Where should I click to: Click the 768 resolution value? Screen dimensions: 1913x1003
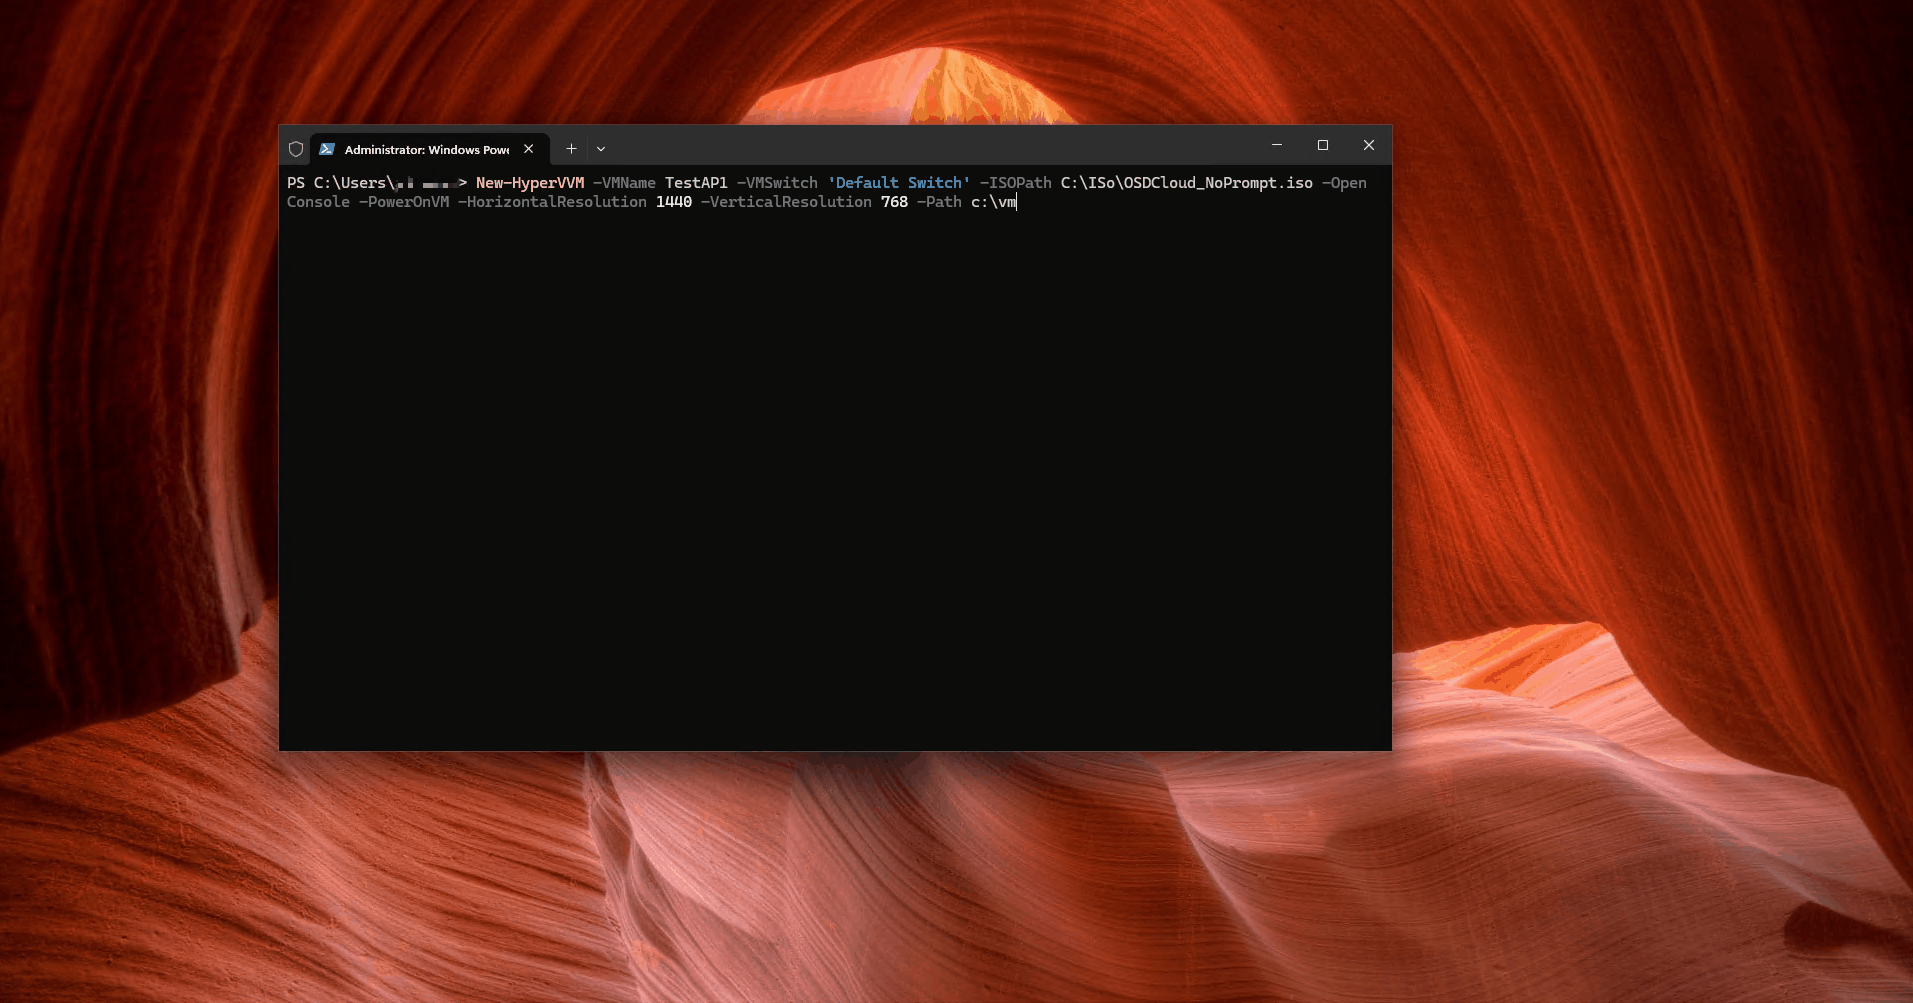click(x=894, y=202)
